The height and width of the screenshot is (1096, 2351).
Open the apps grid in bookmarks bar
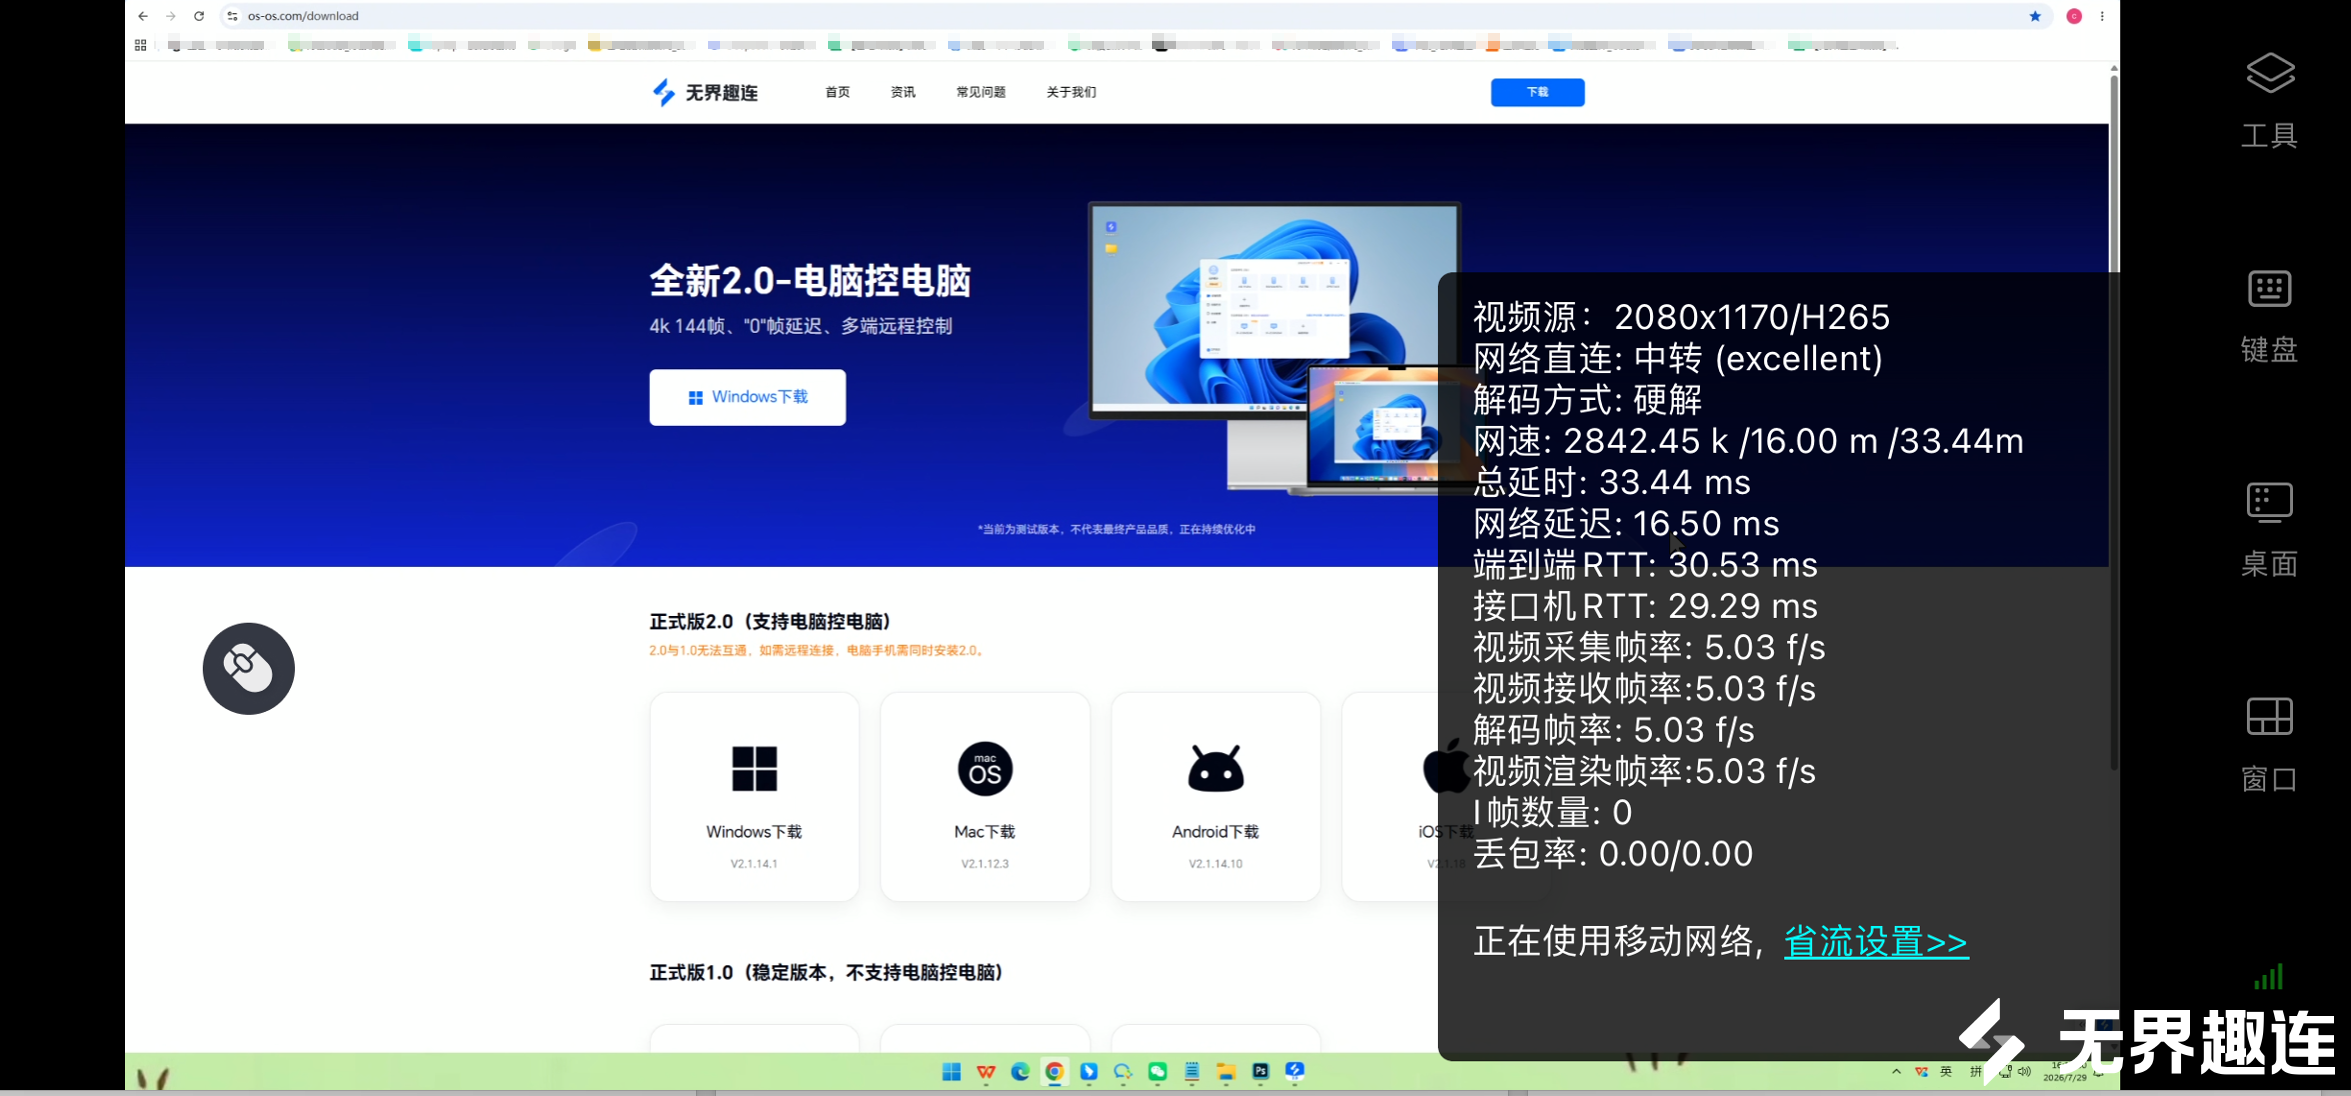140,45
